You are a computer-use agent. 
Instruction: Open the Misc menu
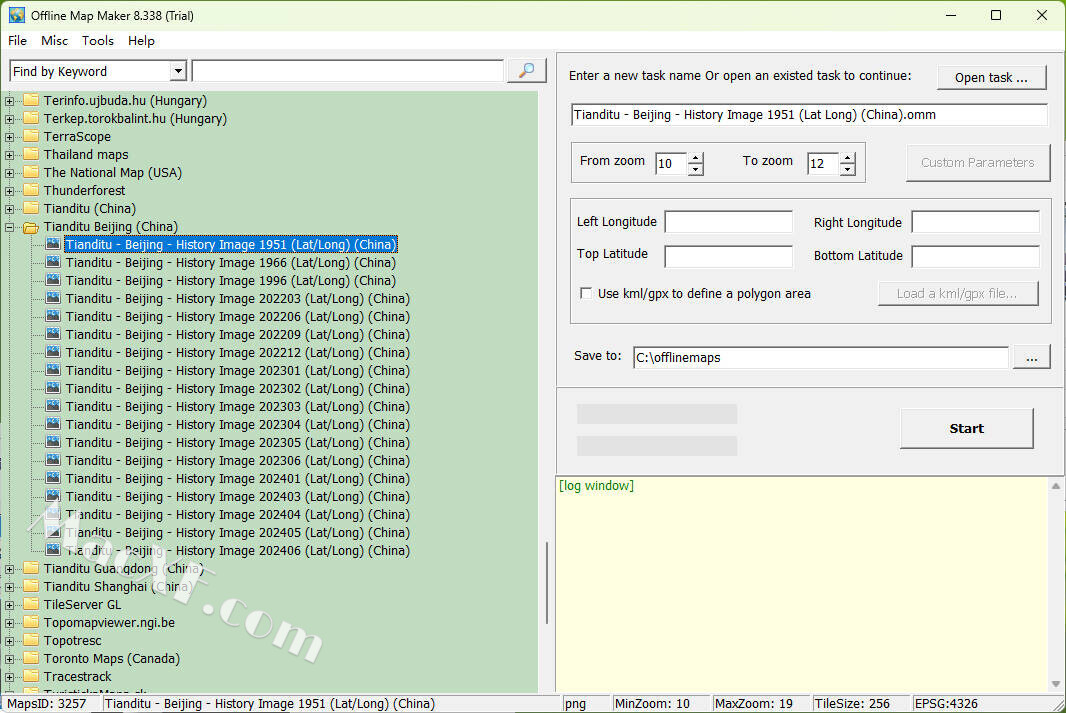tap(54, 41)
